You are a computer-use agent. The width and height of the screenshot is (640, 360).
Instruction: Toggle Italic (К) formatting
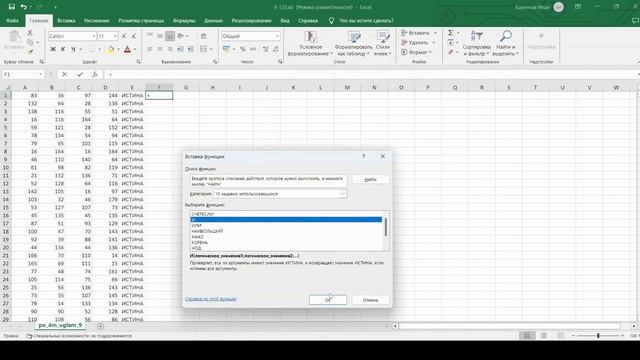[x=63, y=49]
